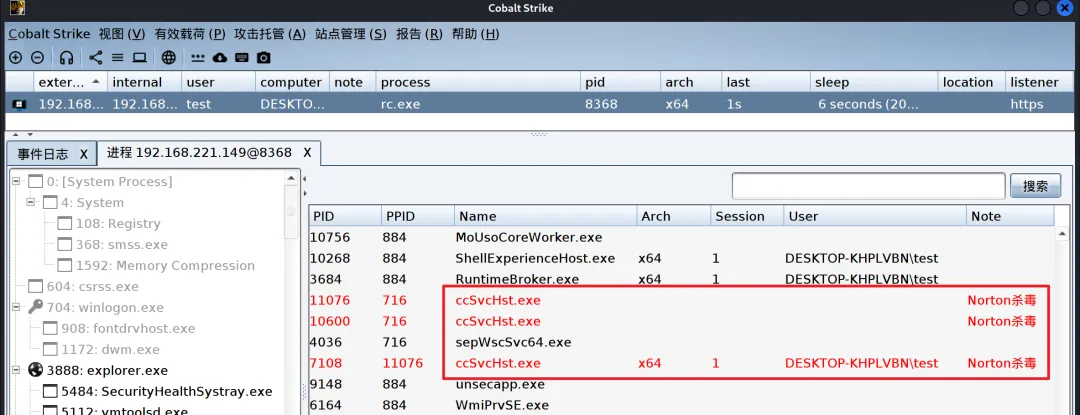Open the 站点管理 (S) menu
The width and height of the screenshot is (1080, 415).
[x=351, y=34]
